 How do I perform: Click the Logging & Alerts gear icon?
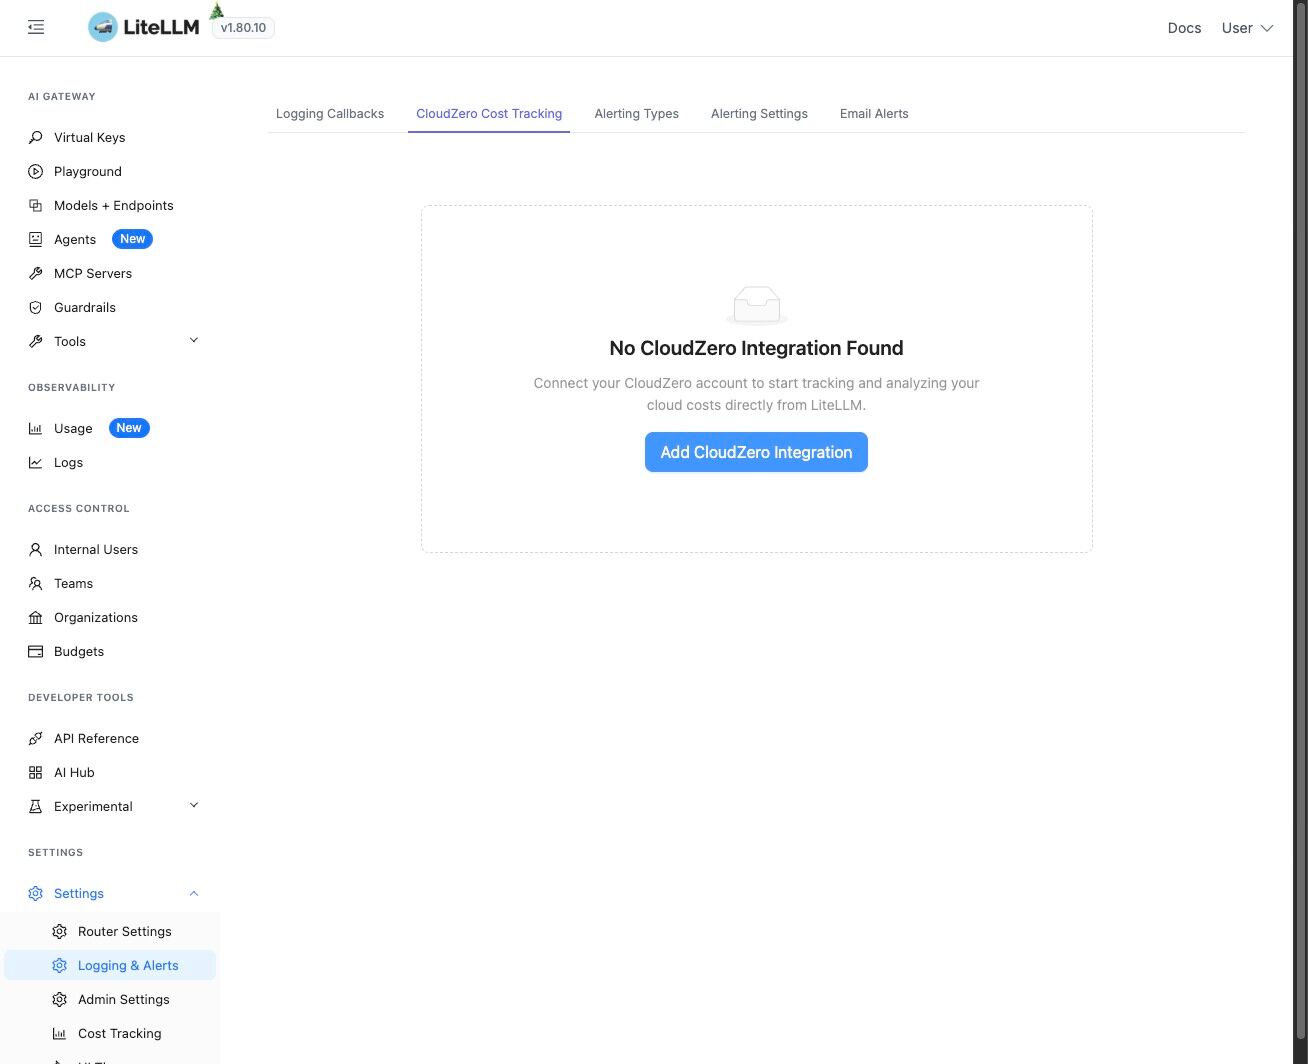[x=60, y=965]
